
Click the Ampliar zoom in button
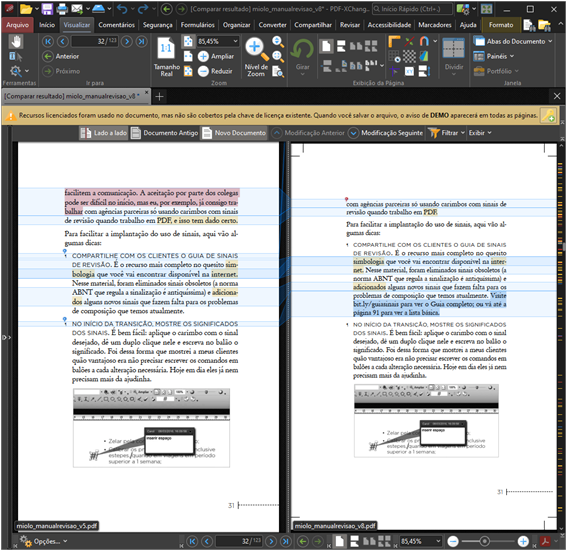click(216, 56)
